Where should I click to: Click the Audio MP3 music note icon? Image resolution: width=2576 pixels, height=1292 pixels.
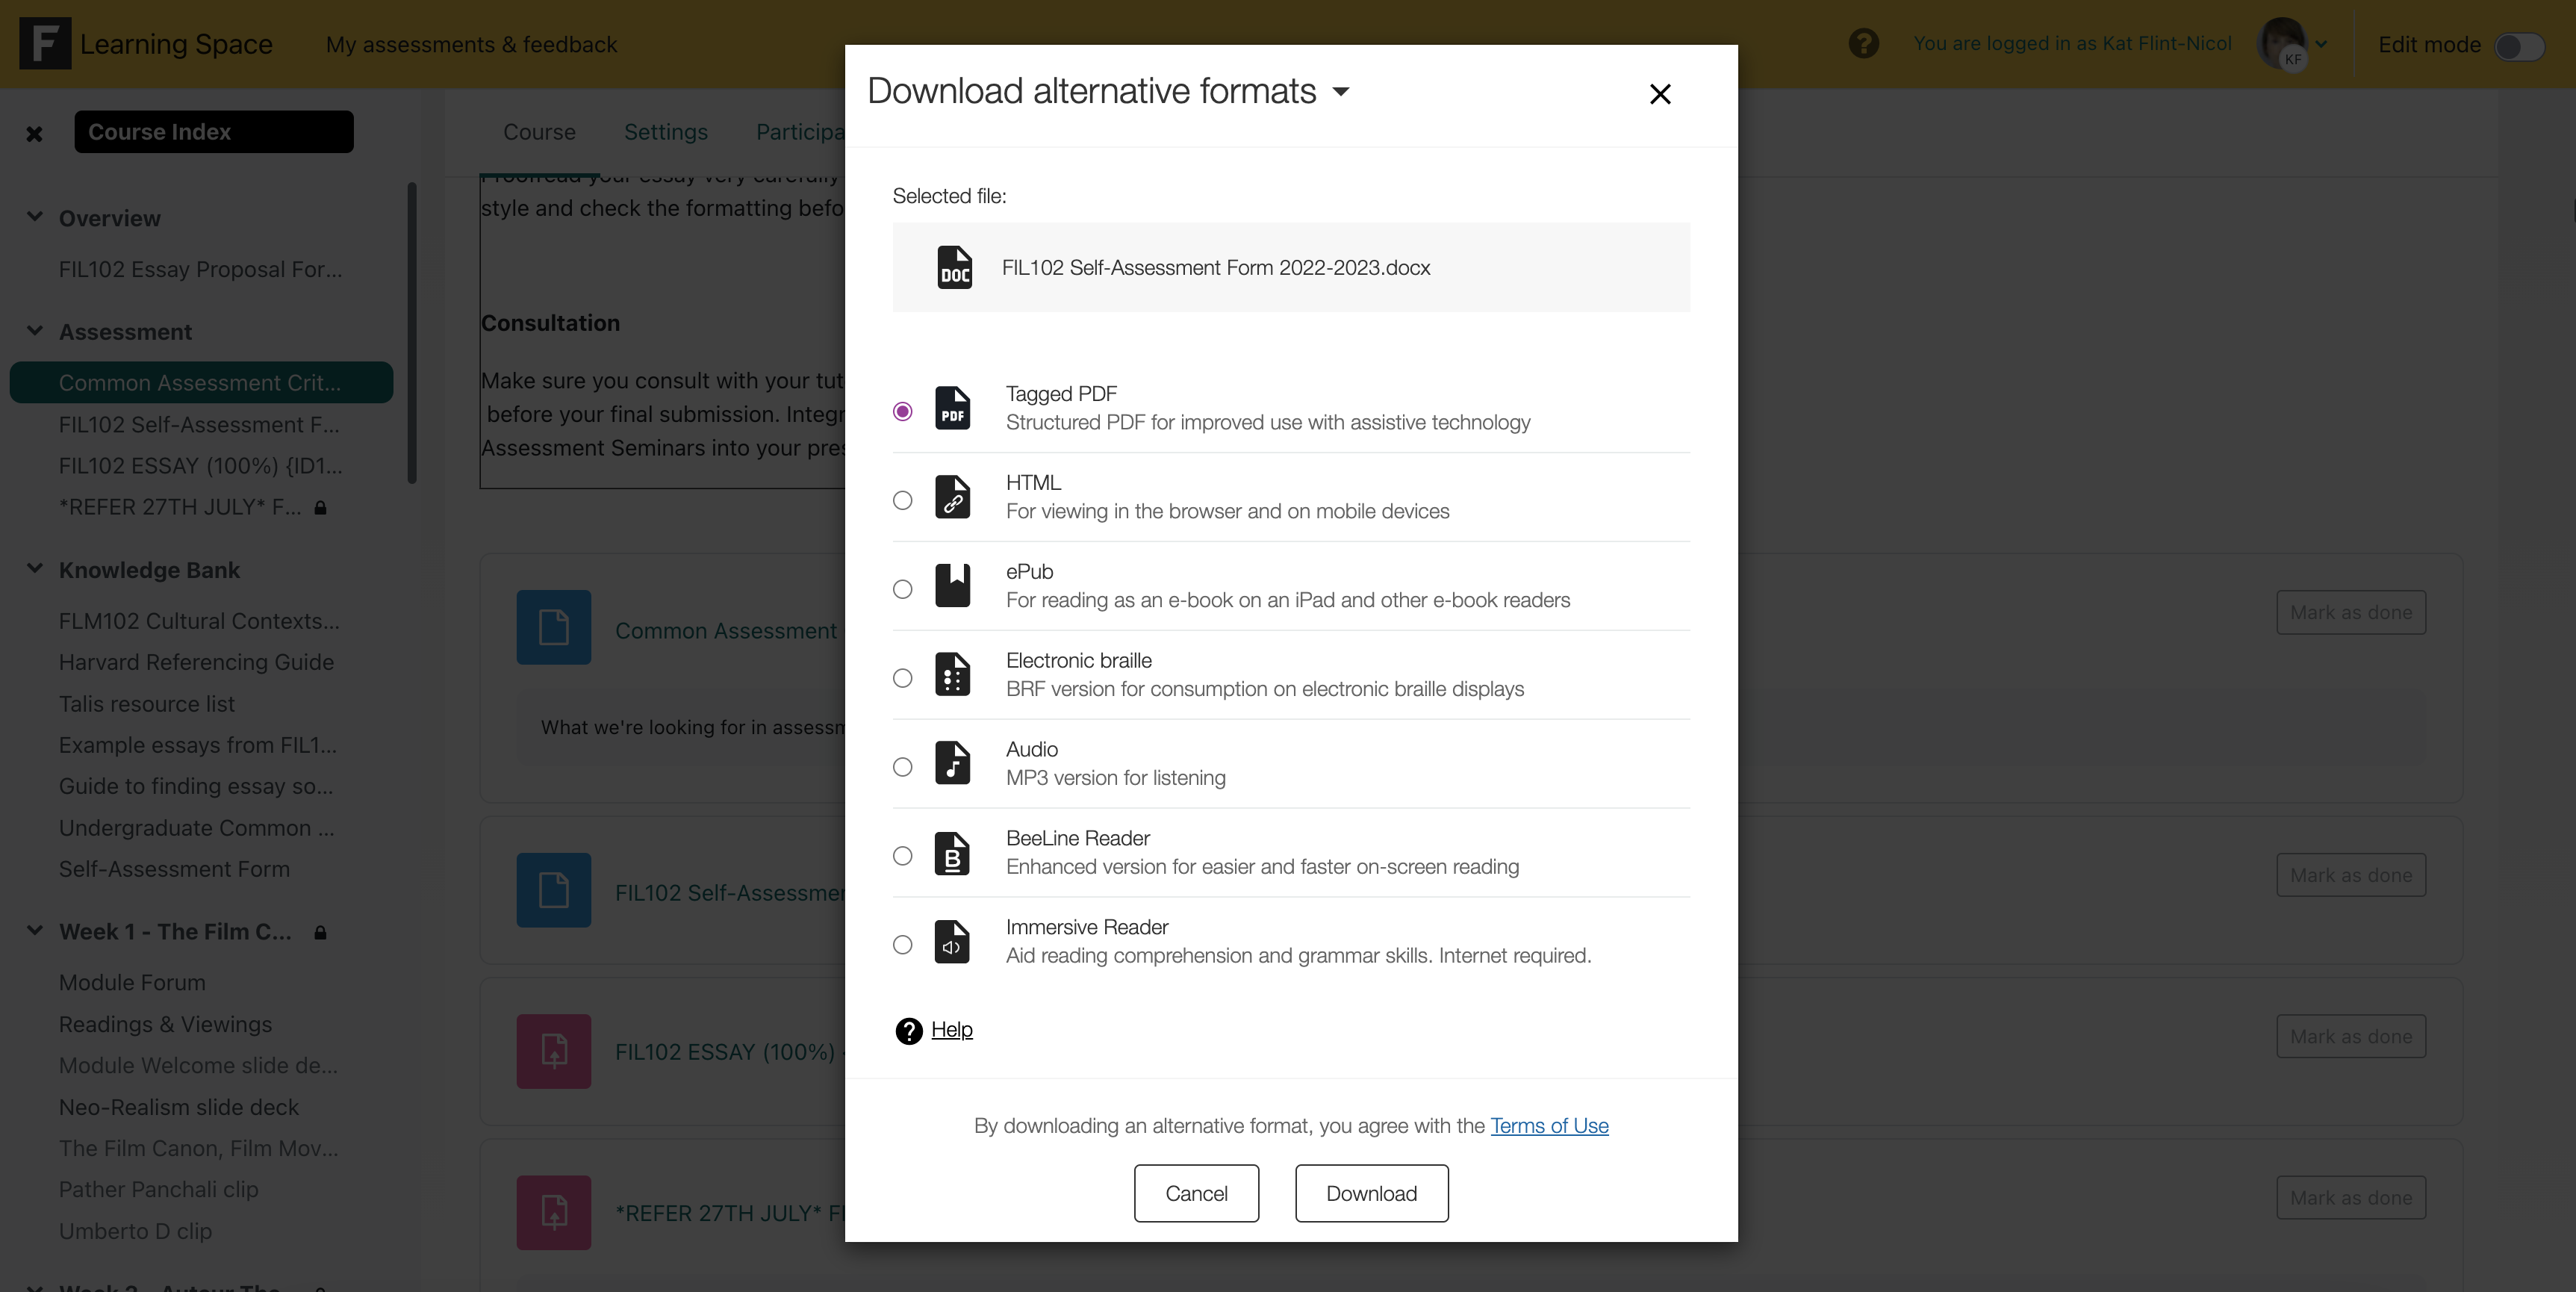tap(952, 764)
